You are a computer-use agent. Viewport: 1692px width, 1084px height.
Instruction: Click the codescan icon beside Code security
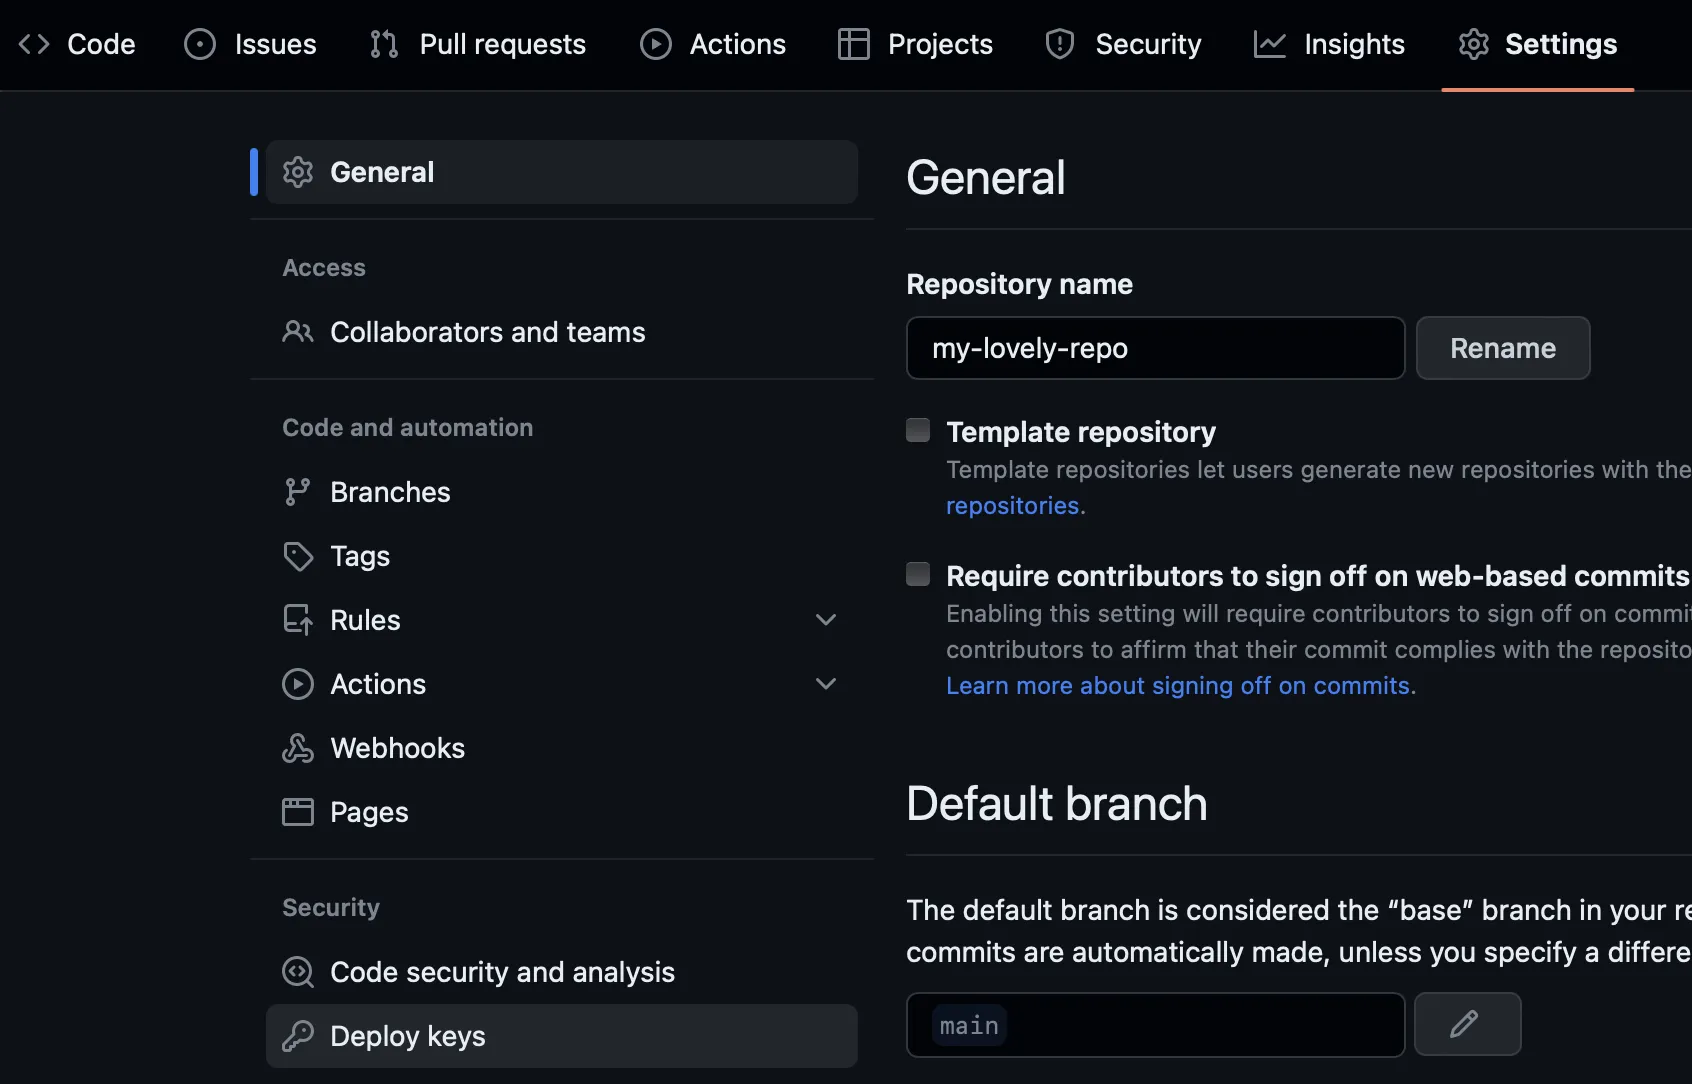pos(298,972)
